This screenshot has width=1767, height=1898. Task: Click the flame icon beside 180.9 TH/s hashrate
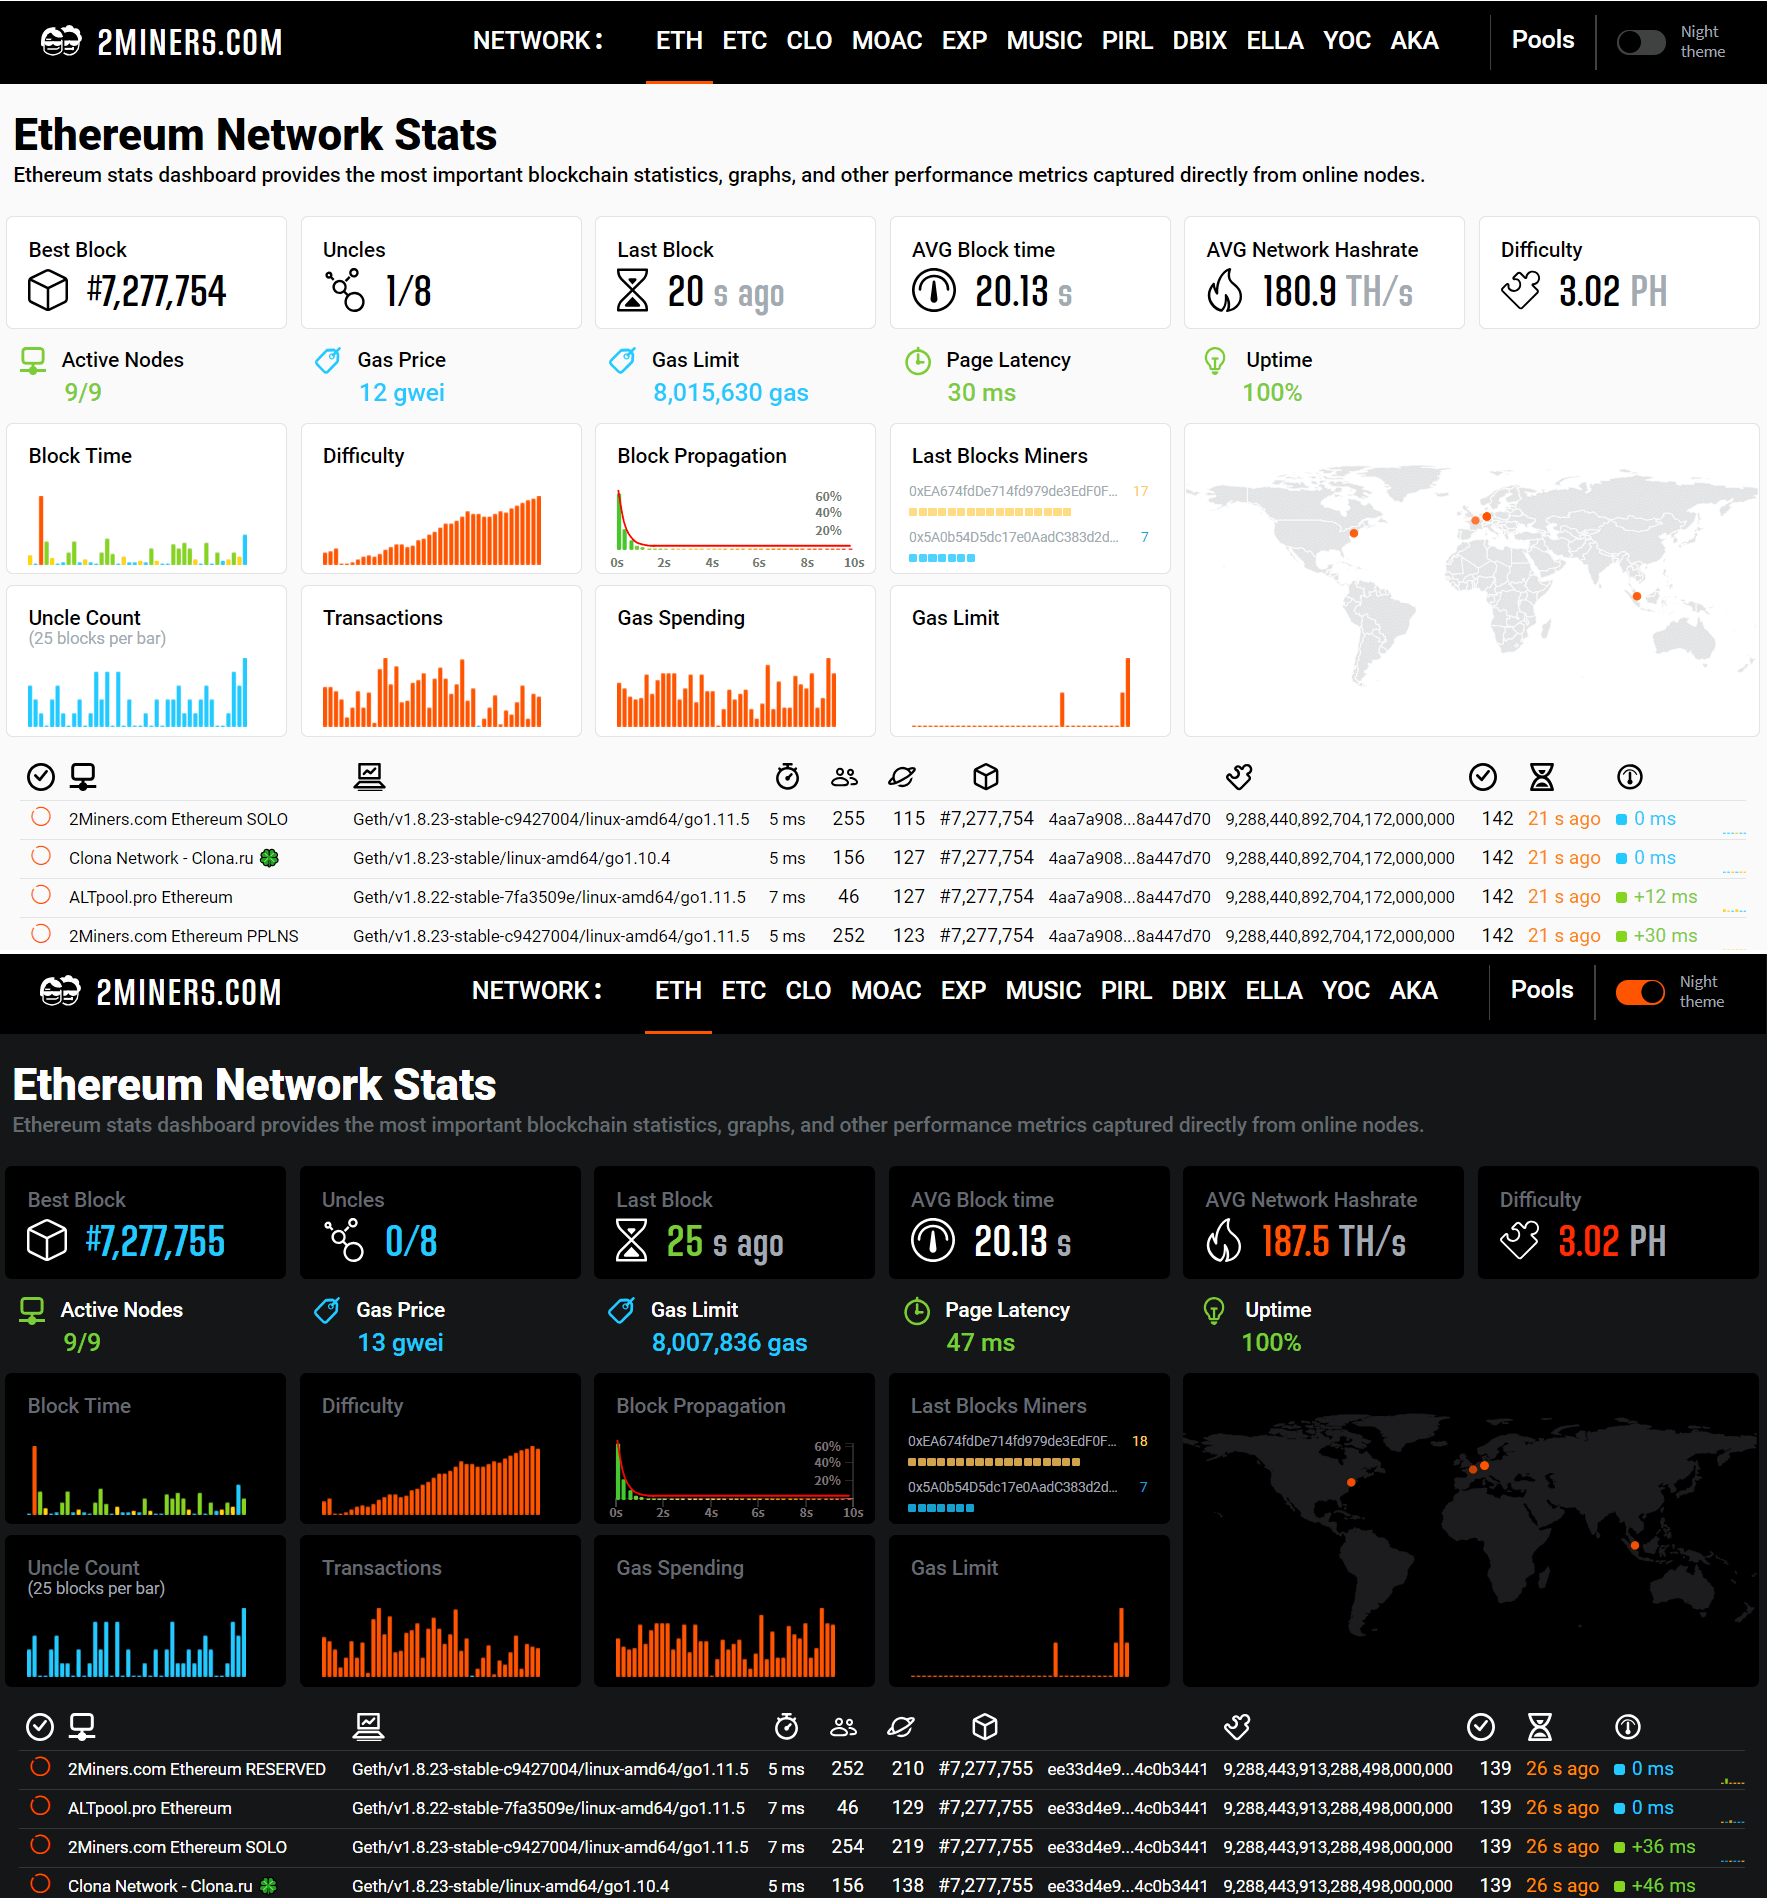coord(1224,291)
